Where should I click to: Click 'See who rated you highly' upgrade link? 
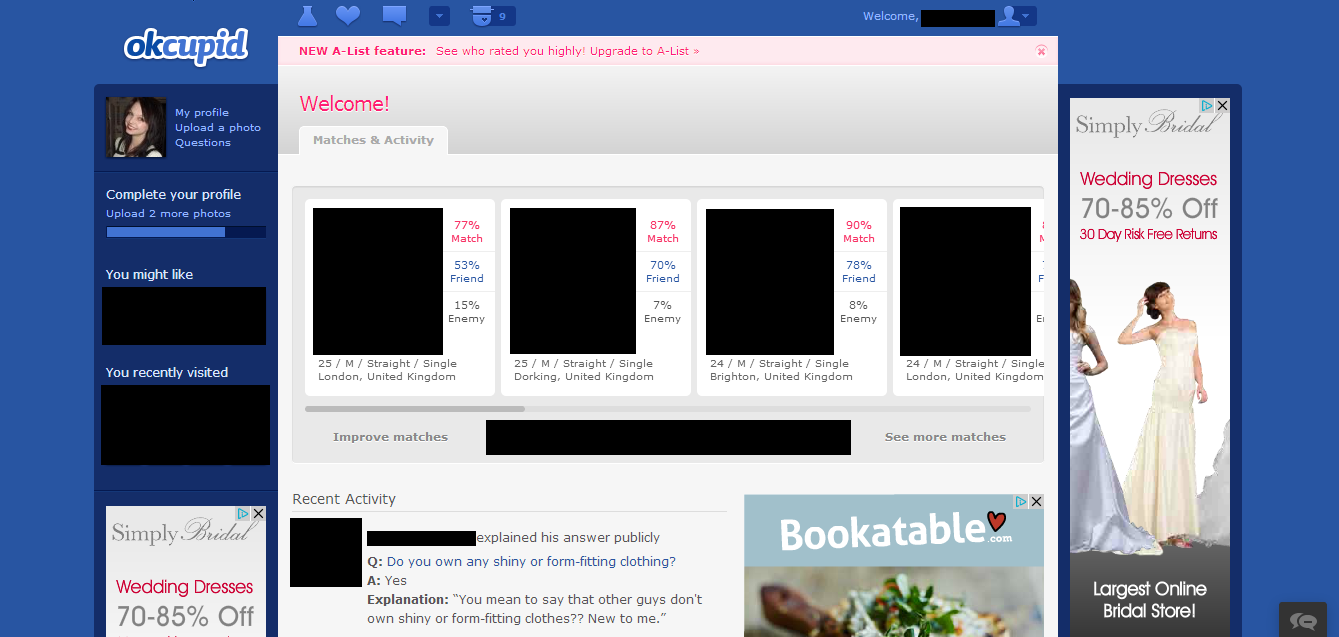pos(567,51)
